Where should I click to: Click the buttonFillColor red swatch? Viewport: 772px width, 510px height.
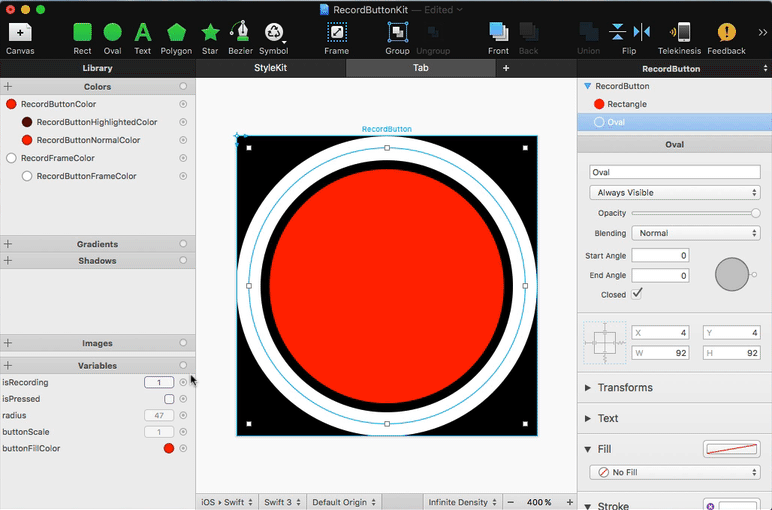coord(169,448)
